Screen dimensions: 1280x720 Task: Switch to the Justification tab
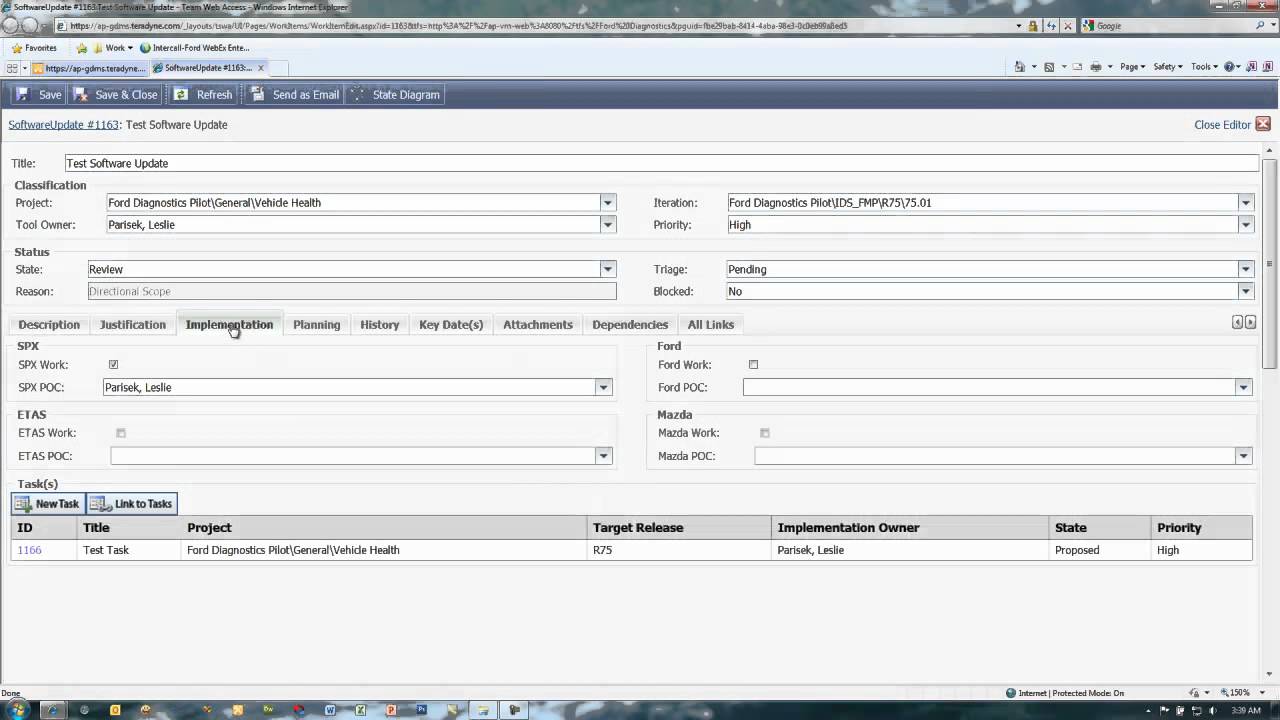pyautogui.click(x=132, y=324)
